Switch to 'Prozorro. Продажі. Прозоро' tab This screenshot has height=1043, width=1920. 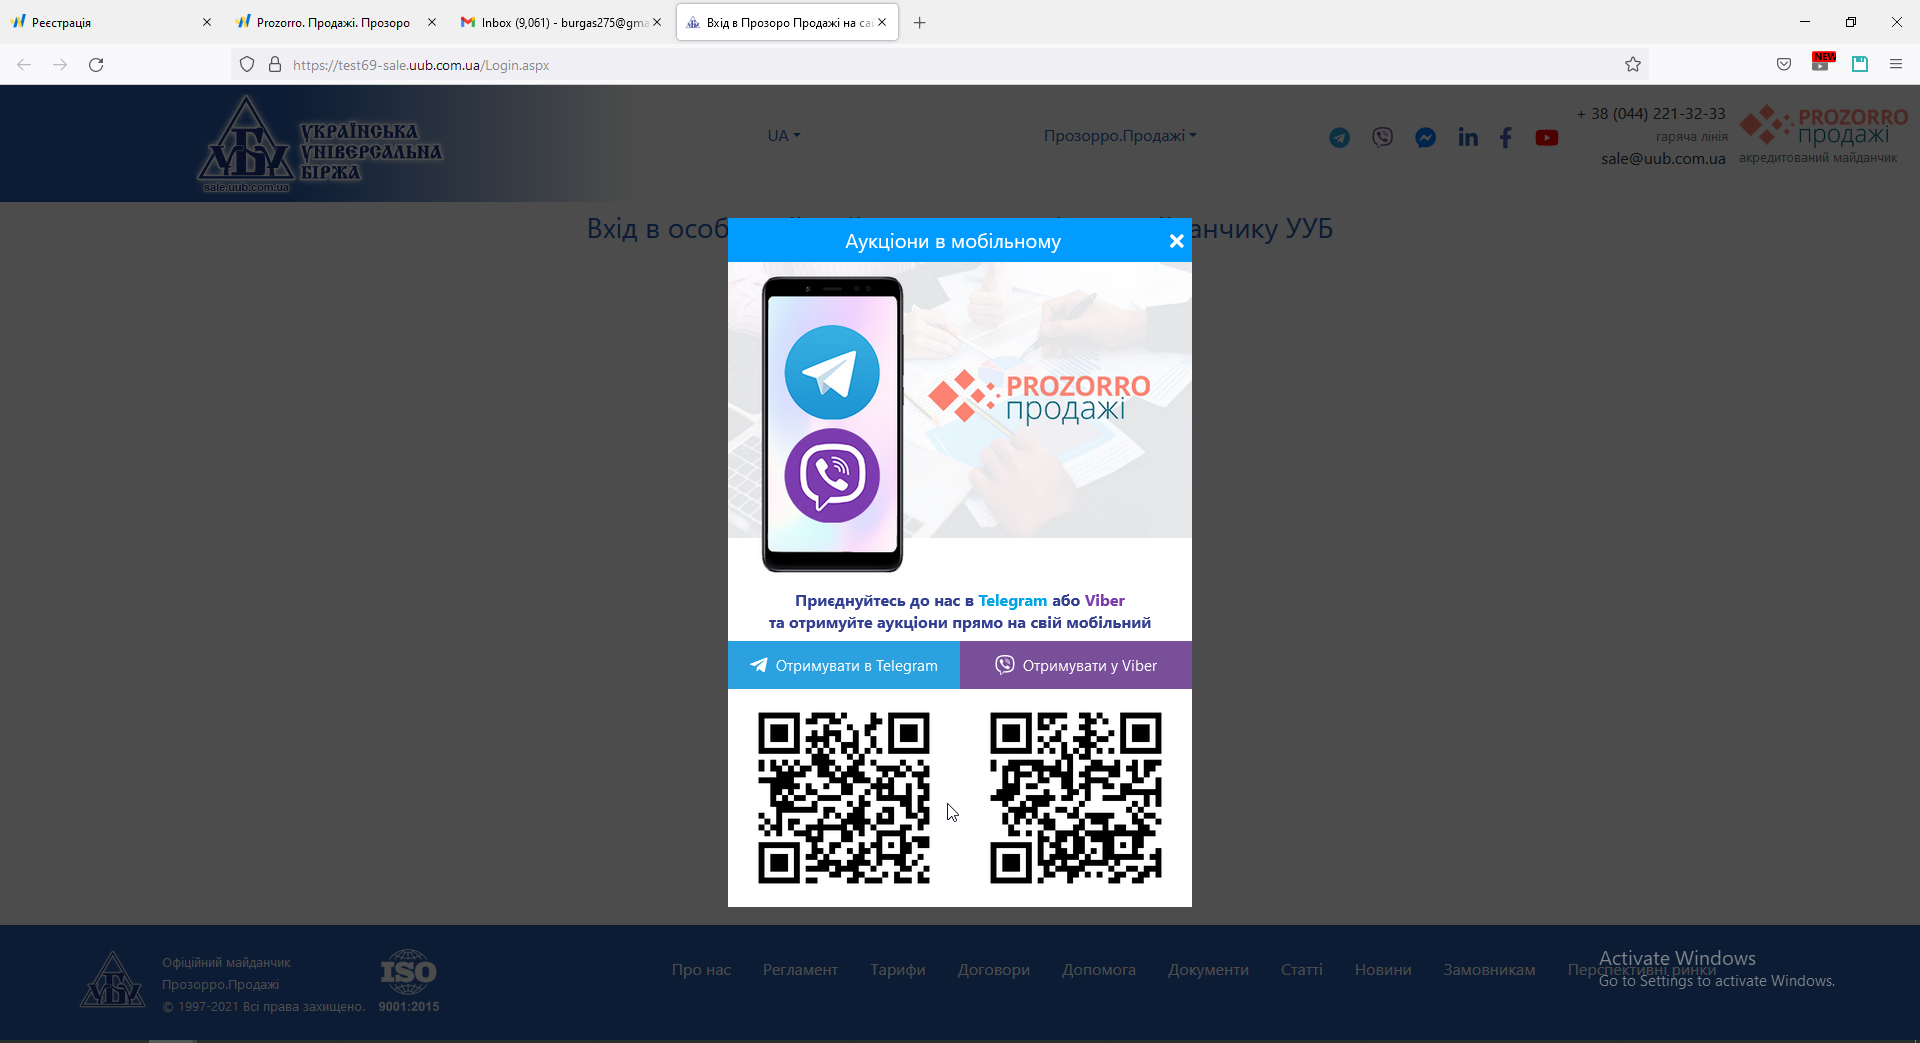tap(335, 22)
